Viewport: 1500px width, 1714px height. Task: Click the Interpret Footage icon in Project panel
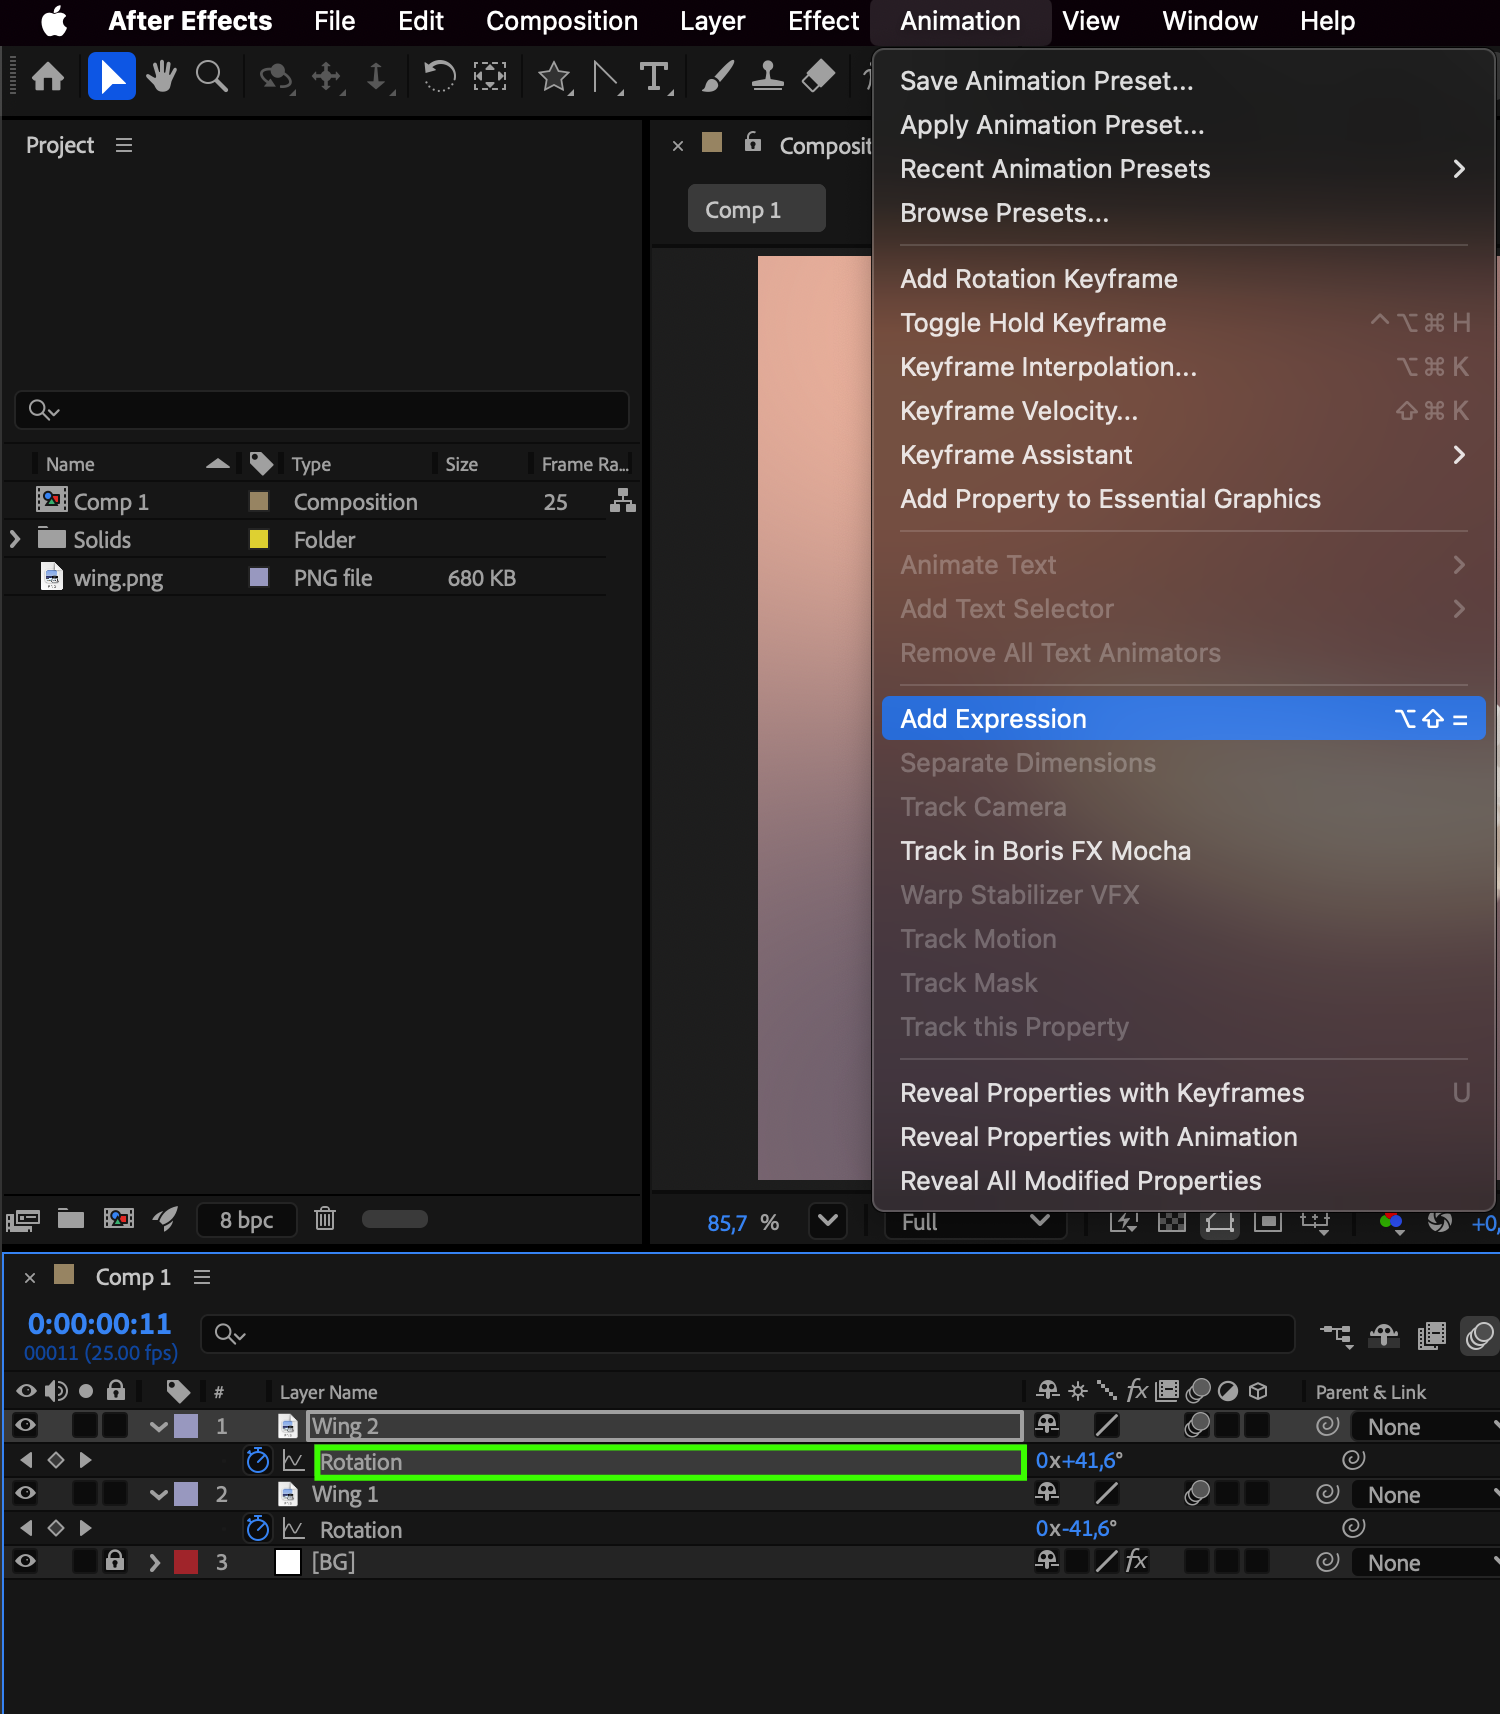23,1219
